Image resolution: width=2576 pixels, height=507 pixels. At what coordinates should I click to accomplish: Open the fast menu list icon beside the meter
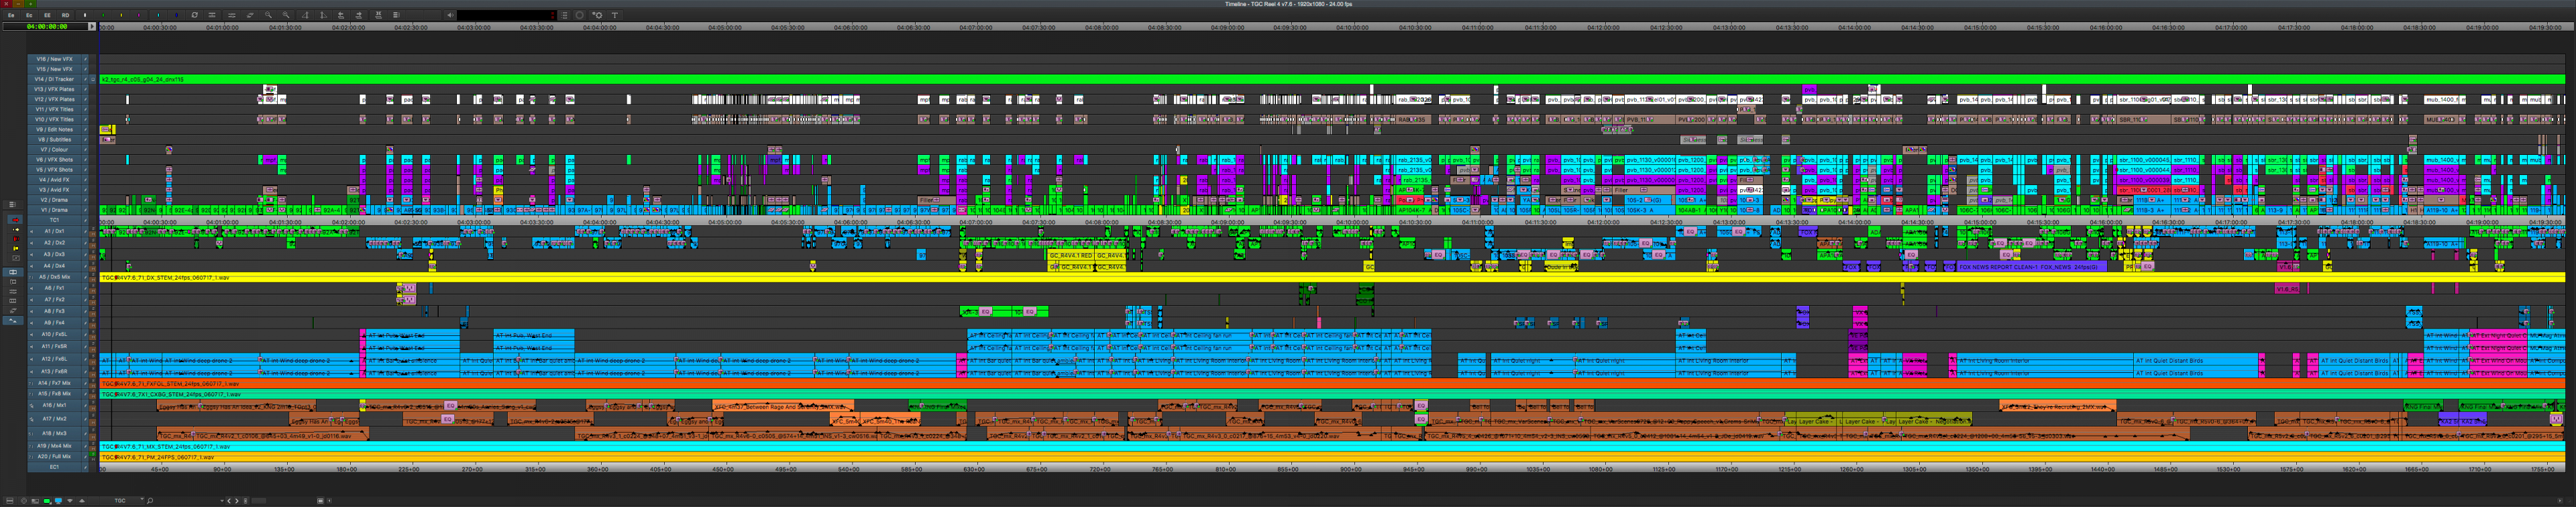564,15
